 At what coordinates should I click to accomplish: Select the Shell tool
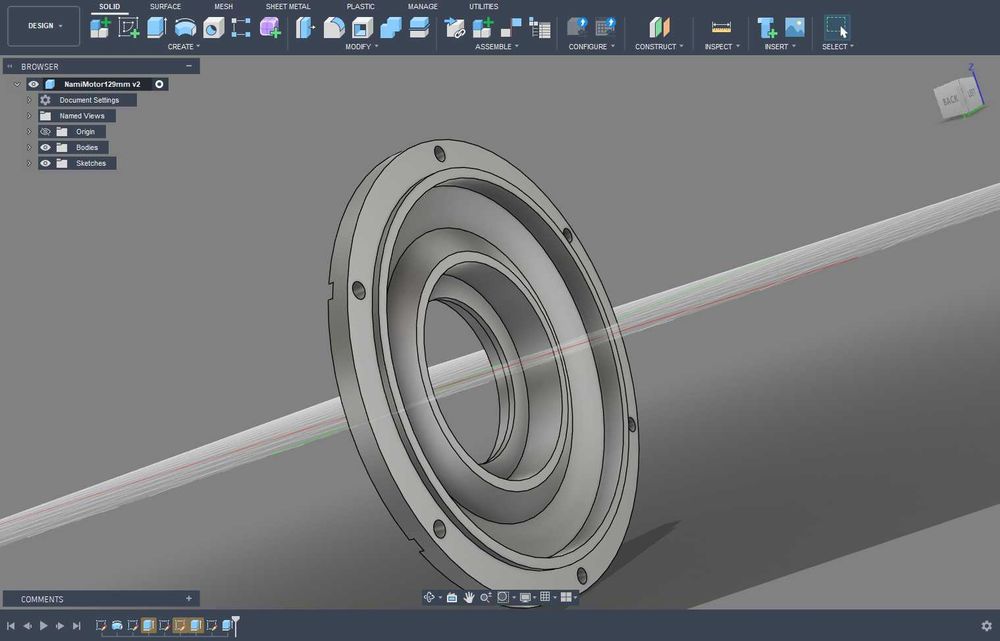[x=362, y=28]
